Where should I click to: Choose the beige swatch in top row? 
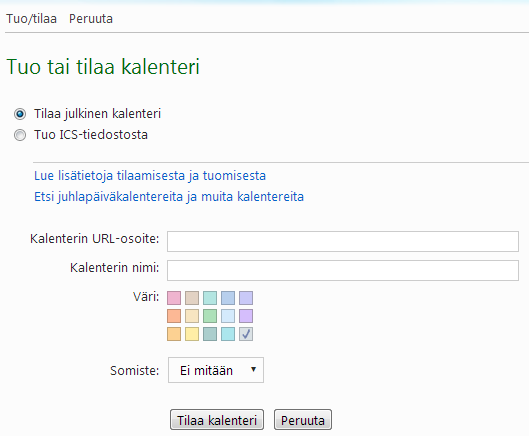click(192, 298)
